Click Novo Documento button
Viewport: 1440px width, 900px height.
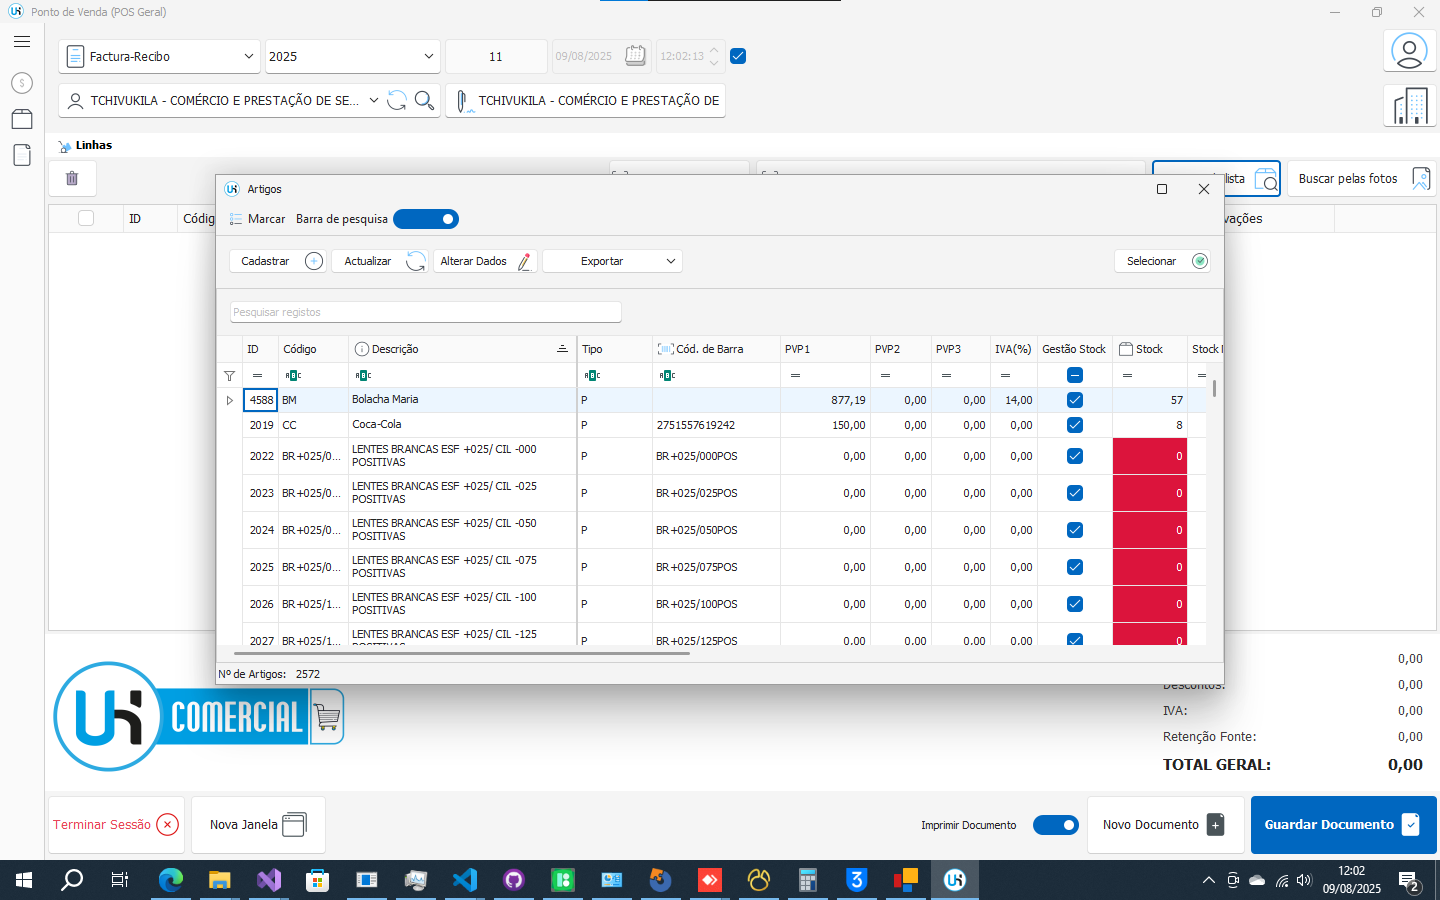click(x=1165, y=825)
